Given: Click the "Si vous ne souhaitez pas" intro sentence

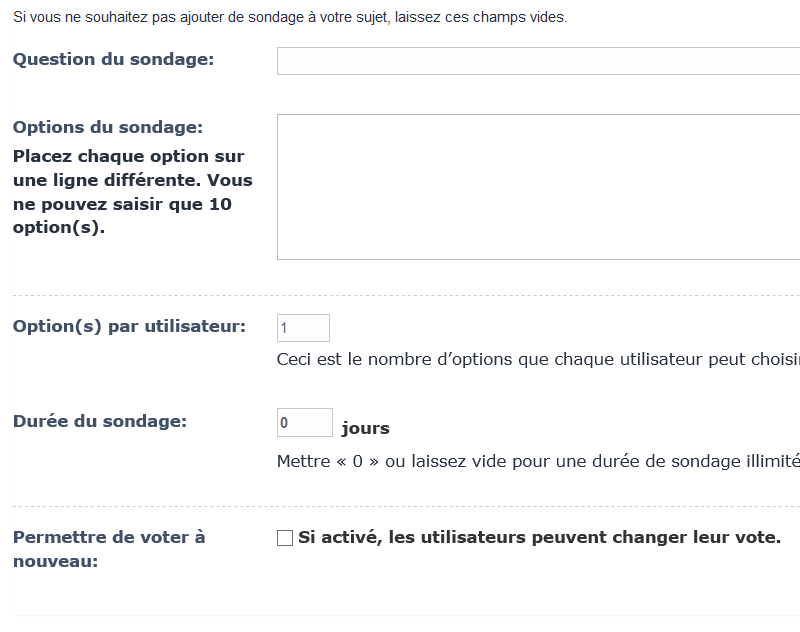Looking at the screenshot, I should 290,18.
